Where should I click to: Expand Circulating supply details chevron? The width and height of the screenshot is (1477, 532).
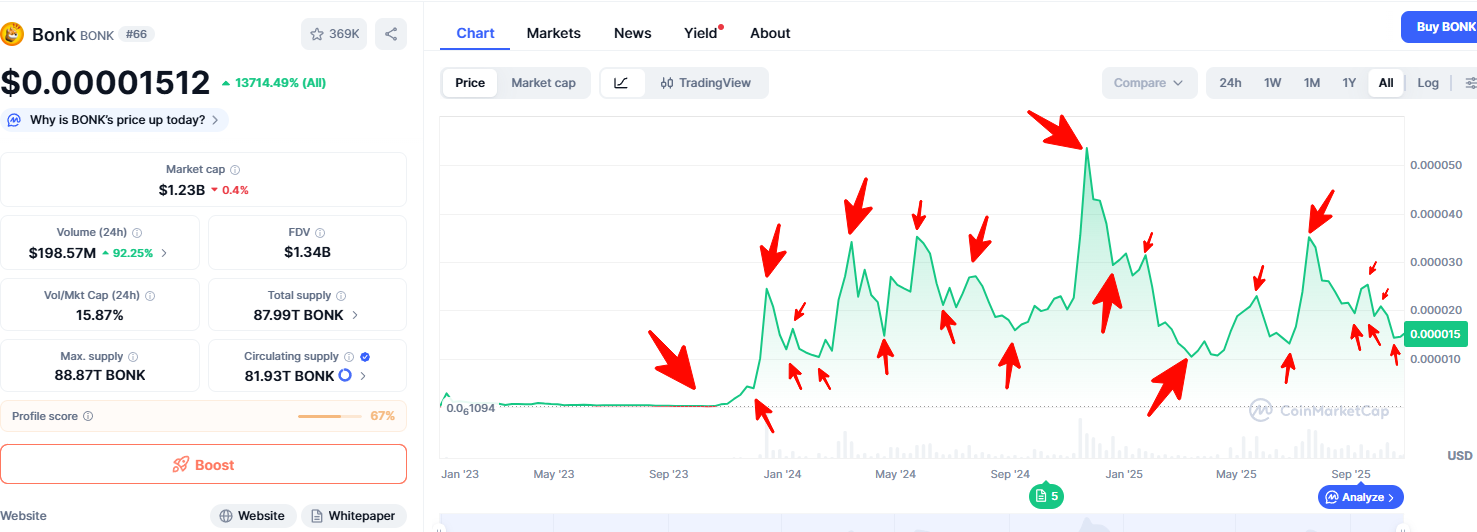[363, 376]
